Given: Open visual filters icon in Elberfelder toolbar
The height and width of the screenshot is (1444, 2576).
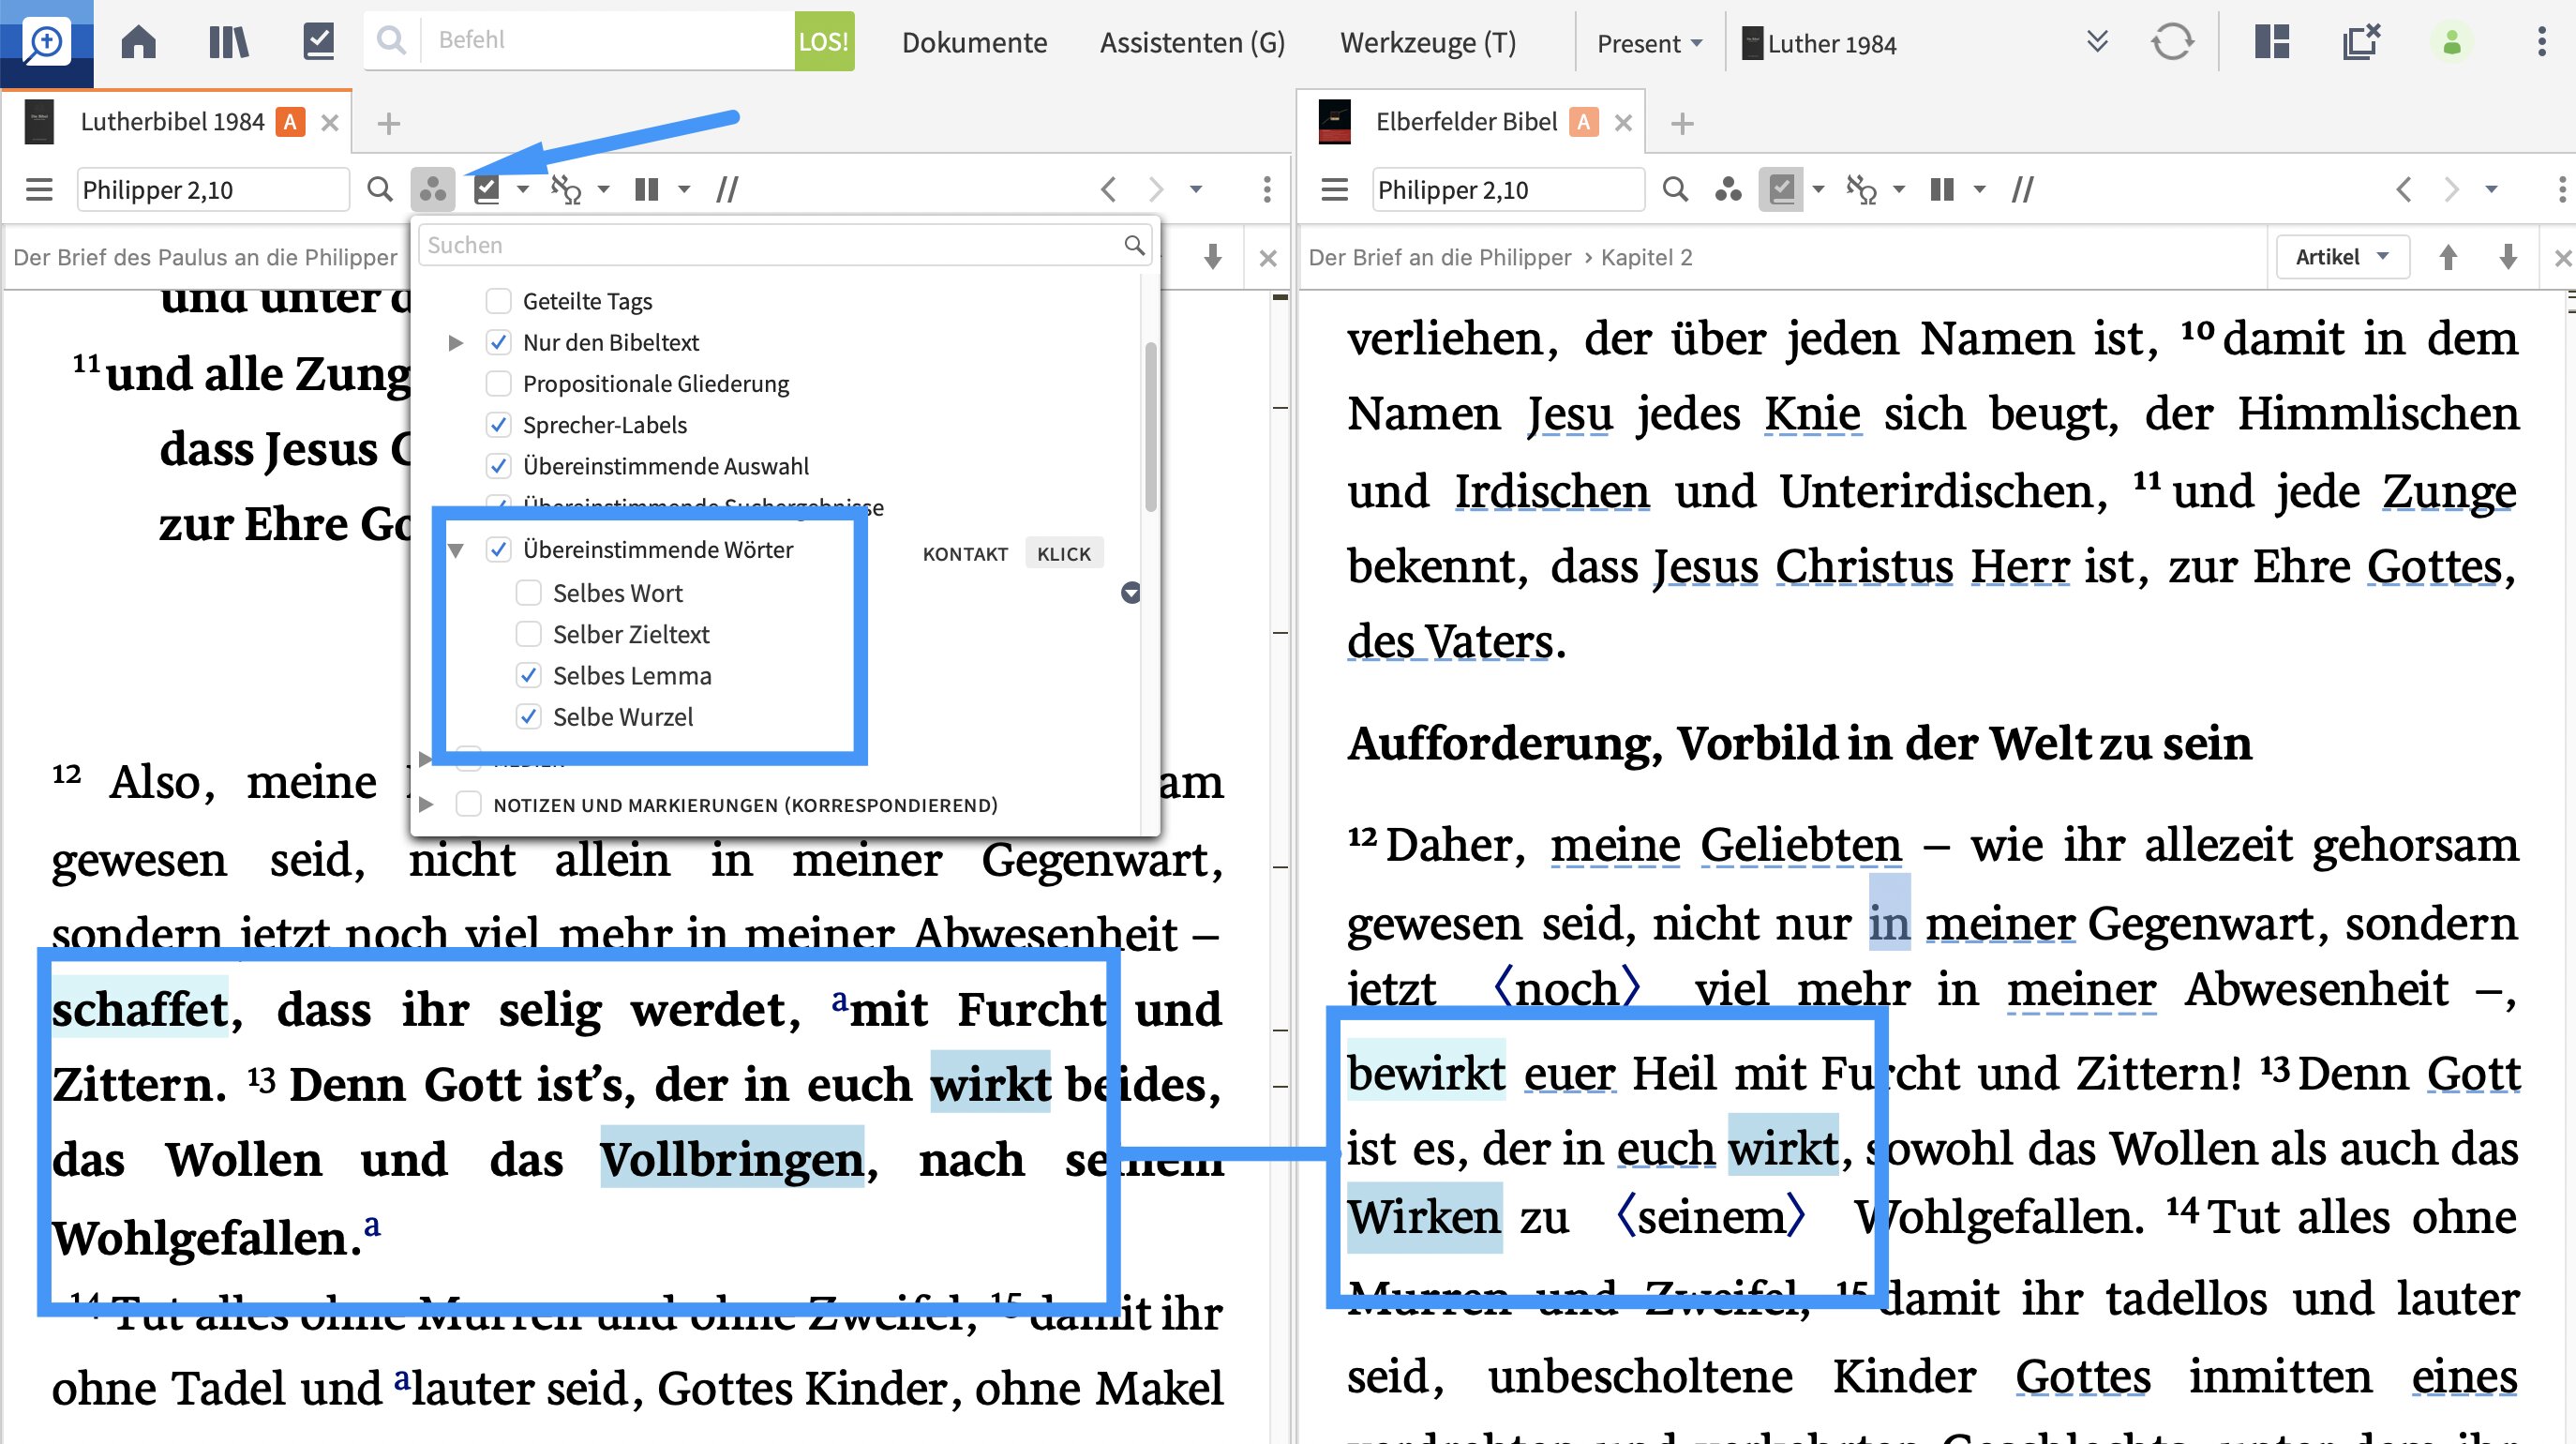Looking at the screenshot, I should tap(1728, 189).
